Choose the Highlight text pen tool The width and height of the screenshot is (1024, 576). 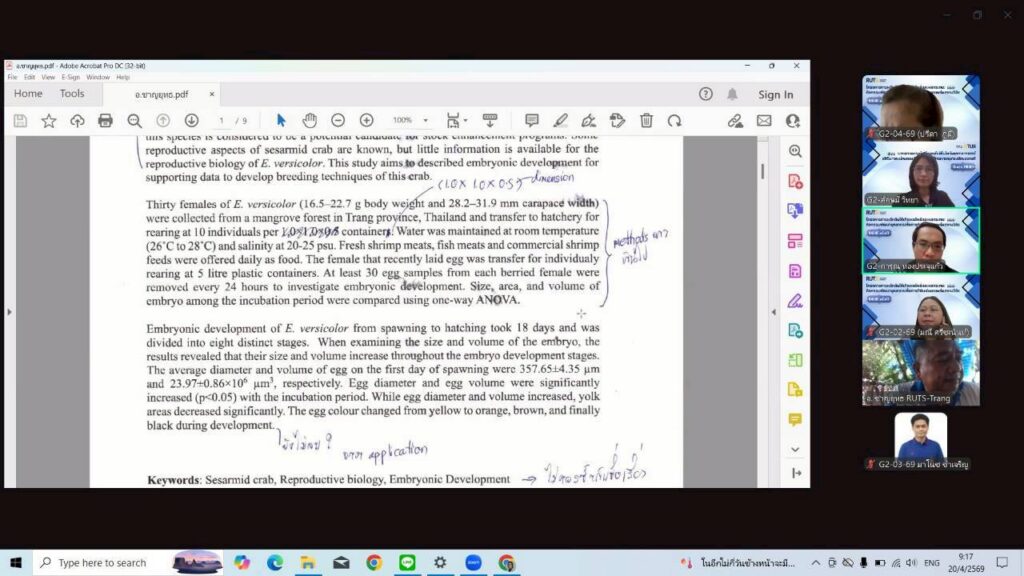tap(560, 120)
